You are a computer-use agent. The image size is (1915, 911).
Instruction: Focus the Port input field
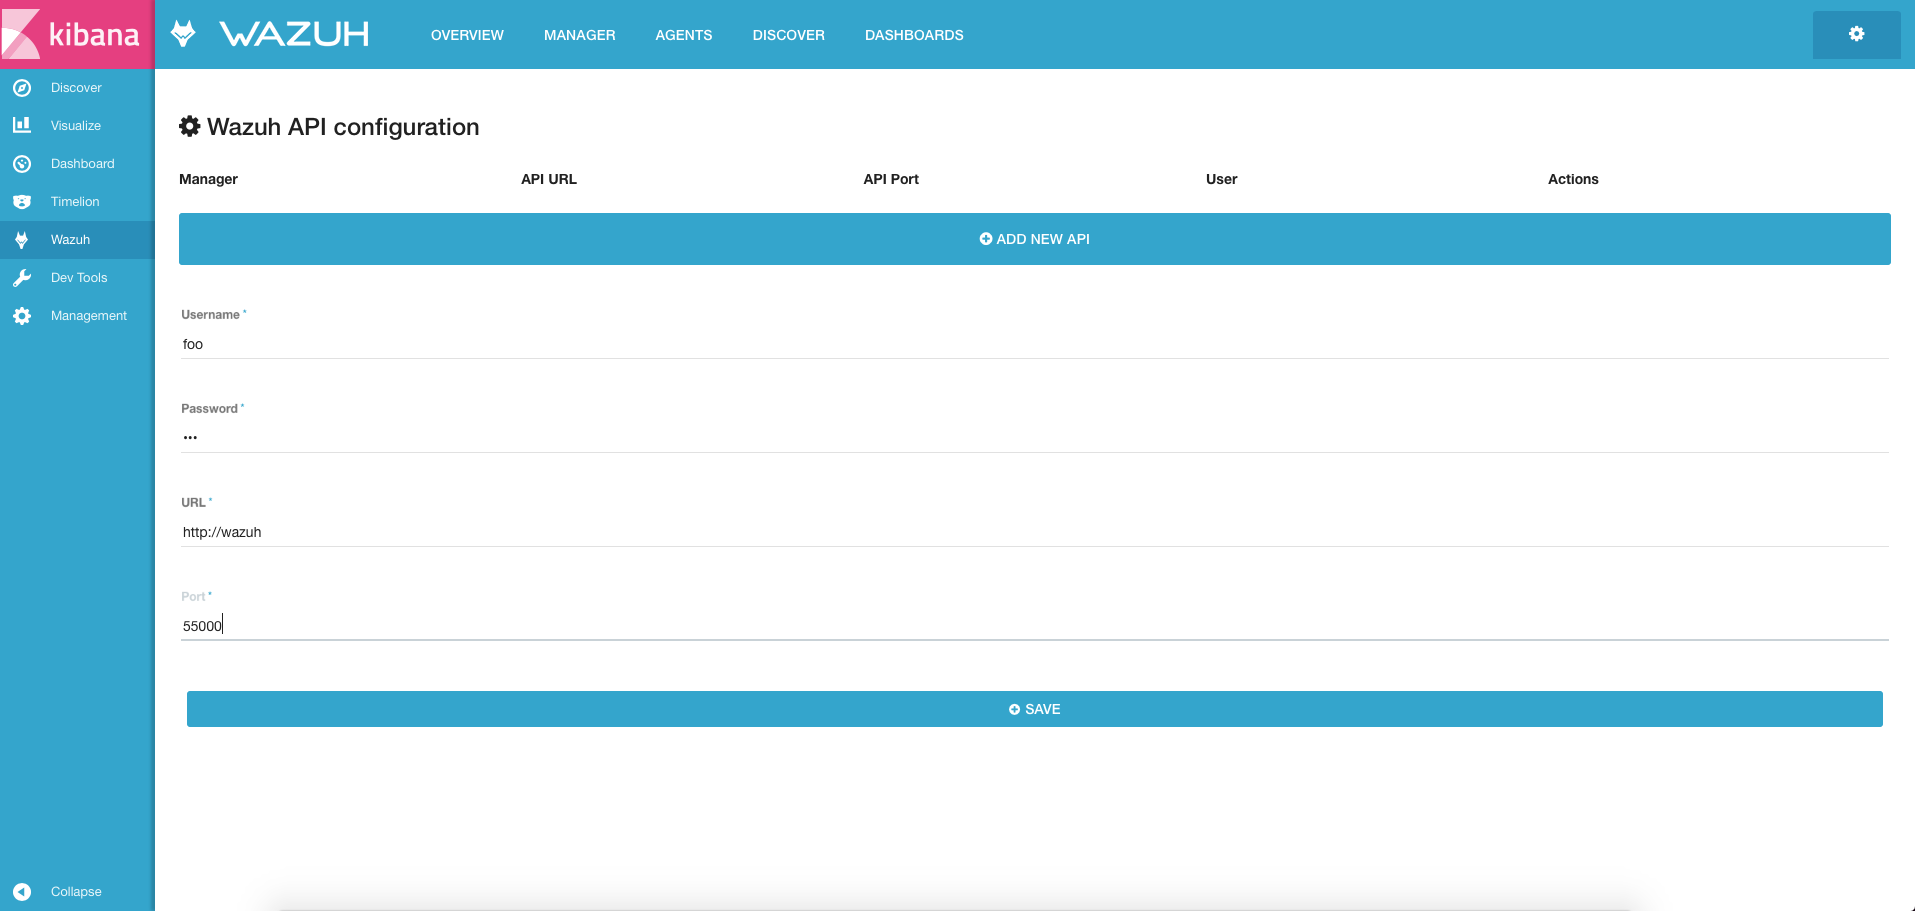point(1035,626)
